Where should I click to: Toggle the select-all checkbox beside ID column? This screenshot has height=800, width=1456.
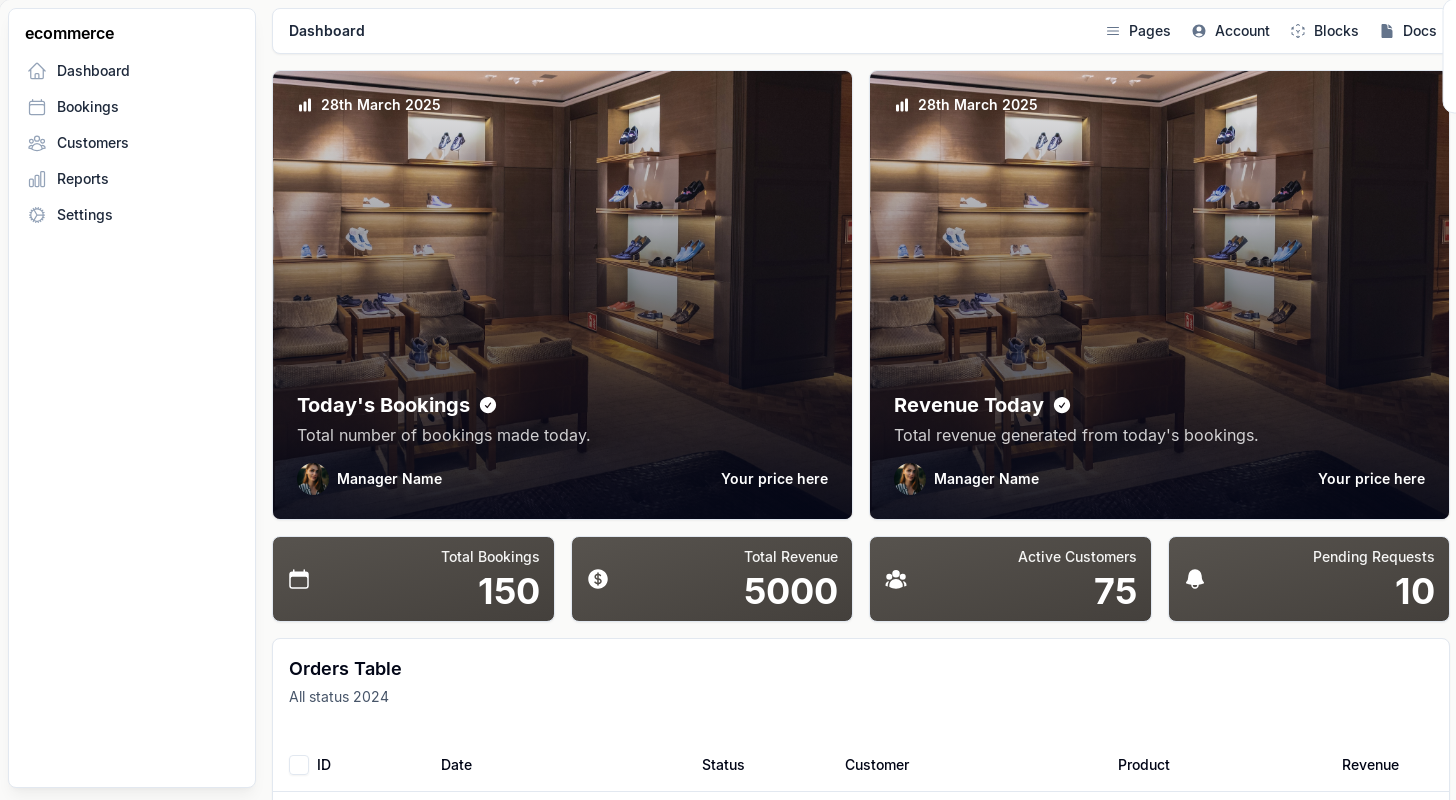click(x=299, y=765)
